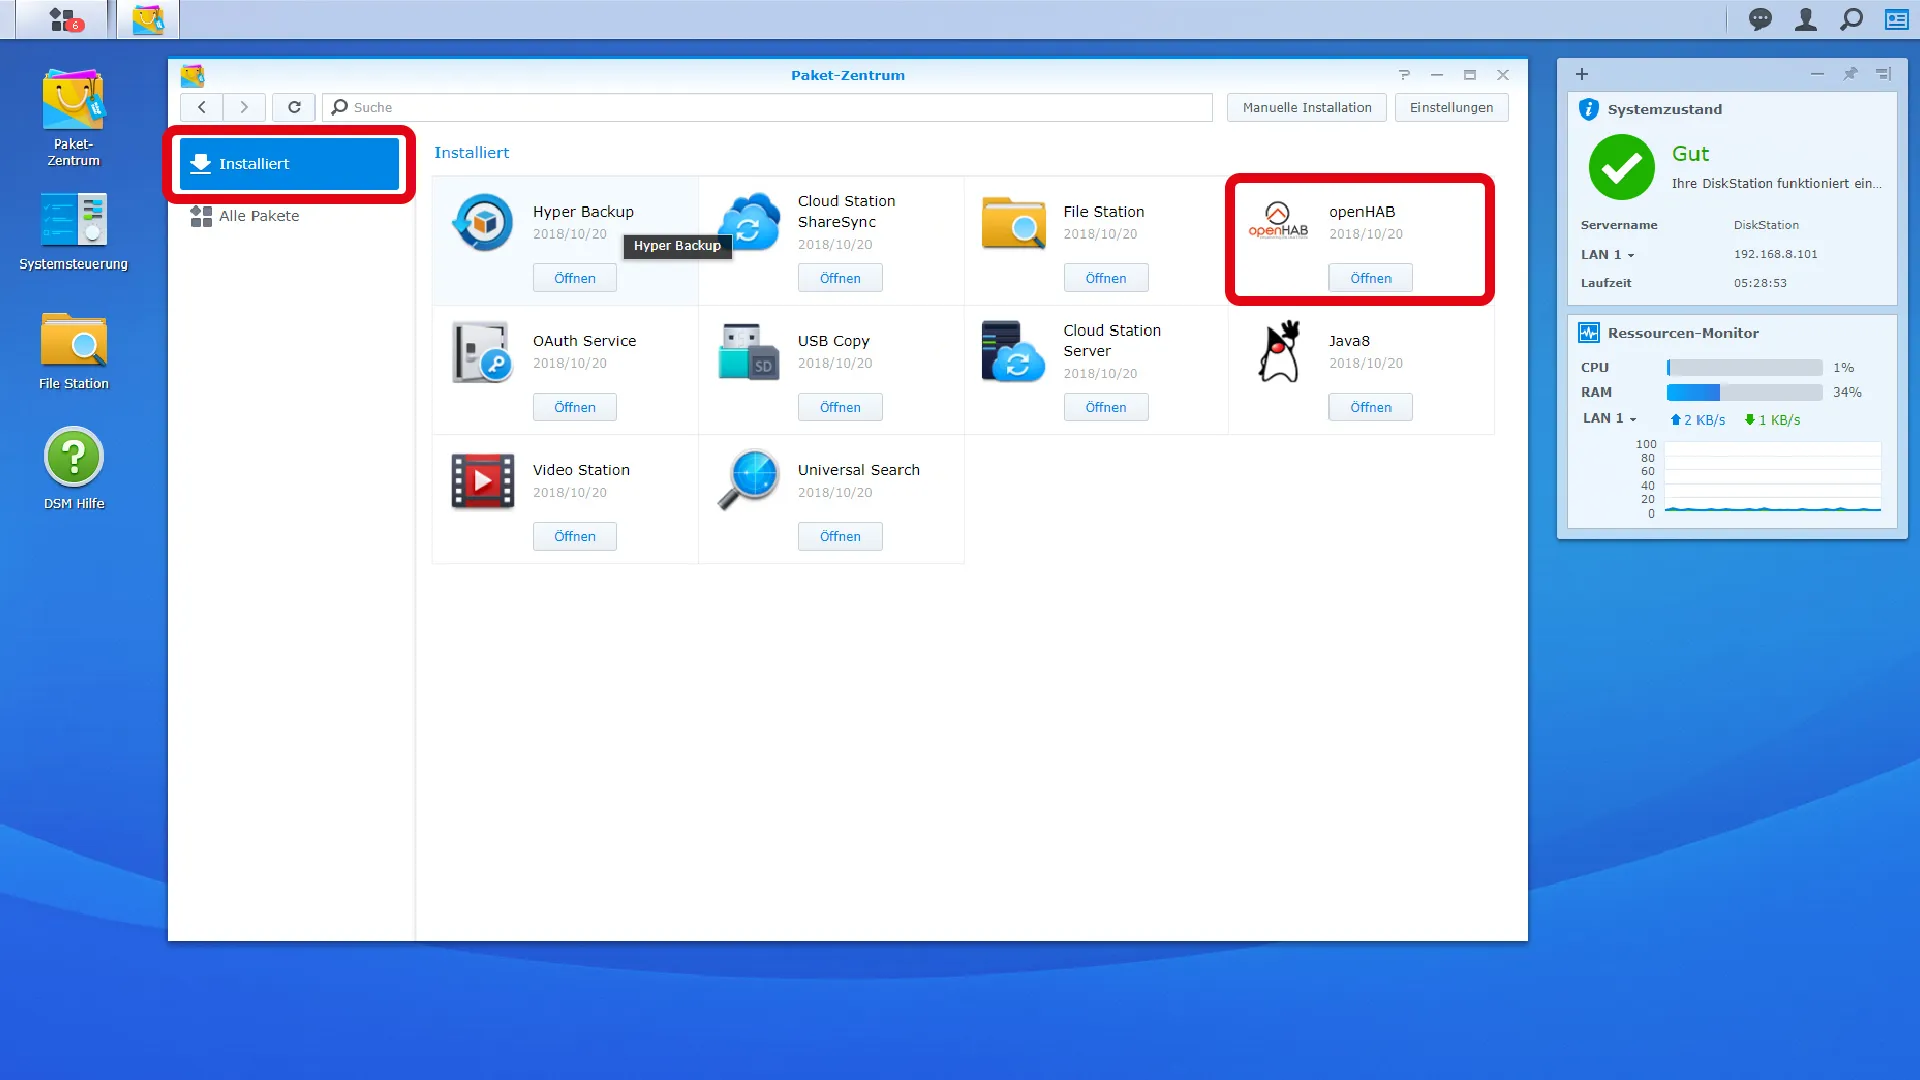Click the Universal Search package icon

pyautogui.click(x=748, y=479)
